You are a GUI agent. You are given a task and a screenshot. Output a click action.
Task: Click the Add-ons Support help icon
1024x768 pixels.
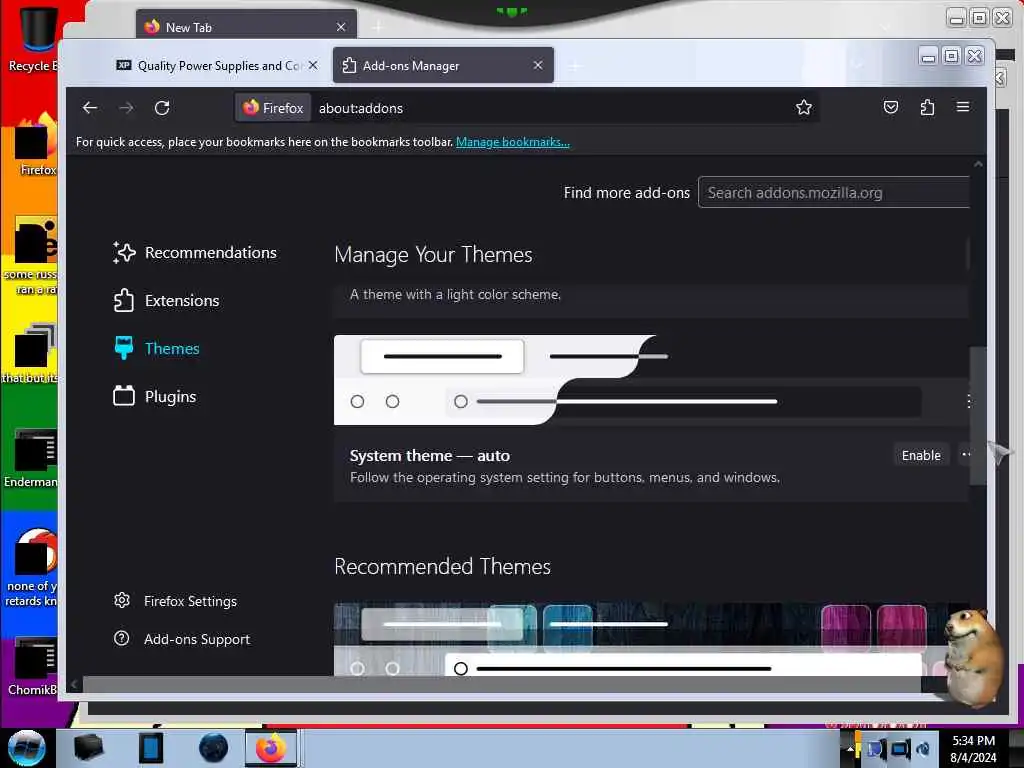[121, 638]
